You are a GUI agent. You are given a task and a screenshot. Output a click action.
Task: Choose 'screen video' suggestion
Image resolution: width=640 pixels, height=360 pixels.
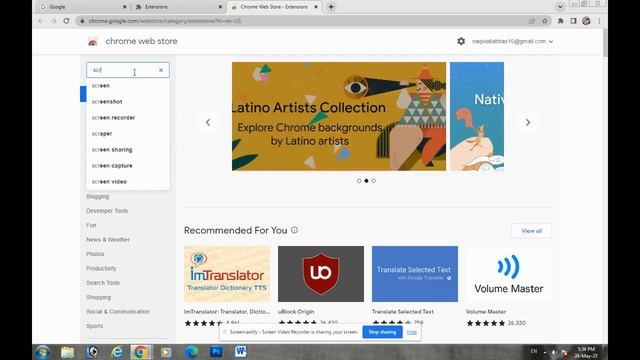point(128,182)
